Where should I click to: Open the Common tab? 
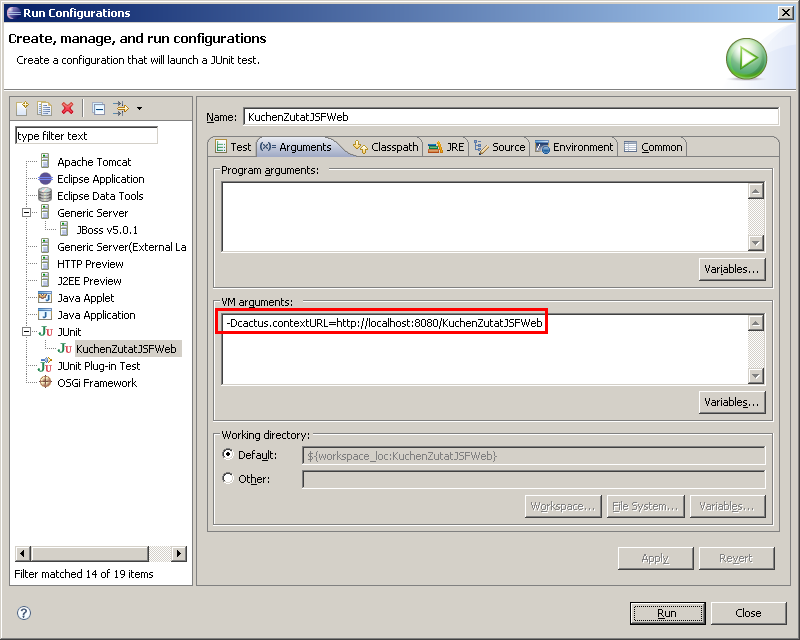point(654,147)
